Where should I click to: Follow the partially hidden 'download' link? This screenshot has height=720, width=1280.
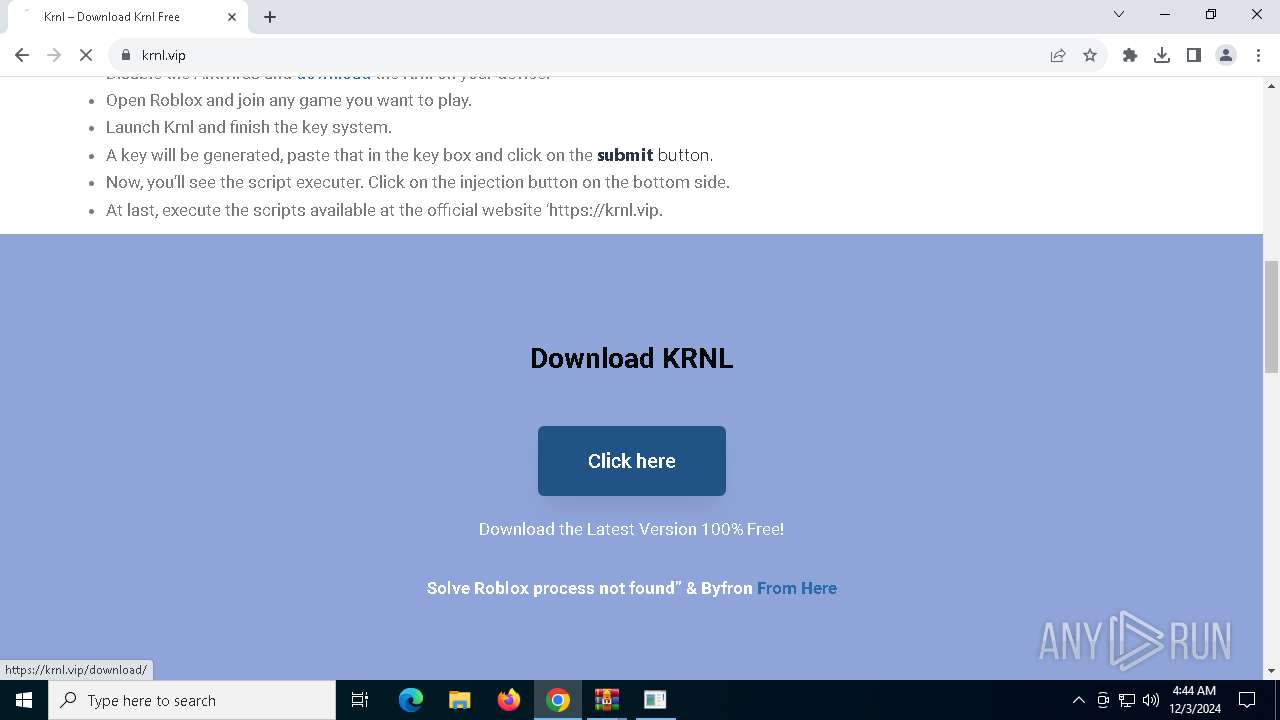[x=333, y=76]
